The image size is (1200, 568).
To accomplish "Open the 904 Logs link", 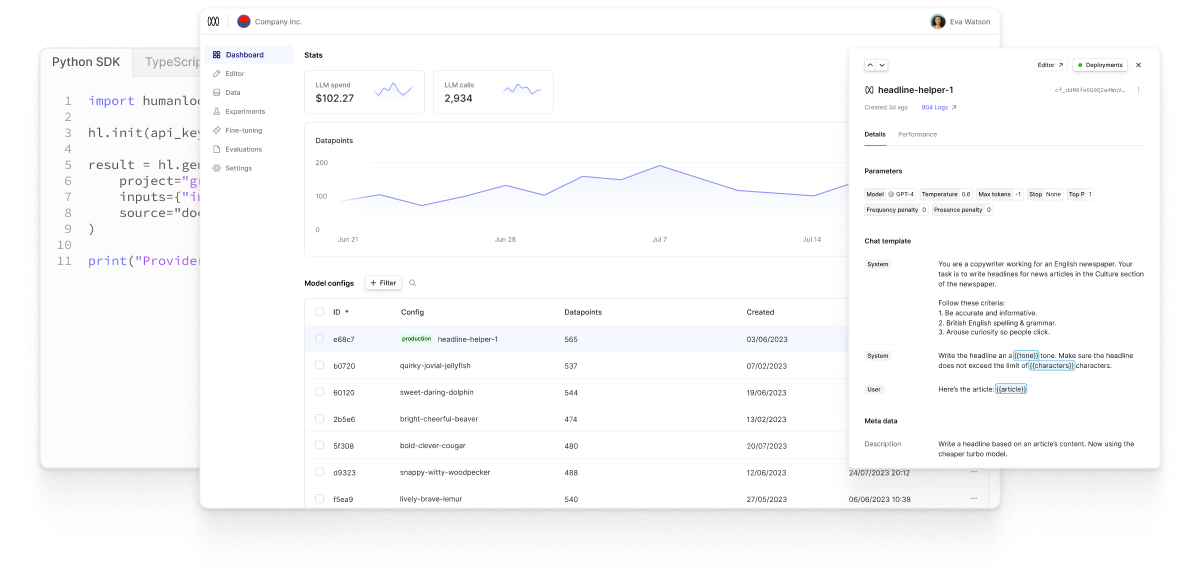I will (939, 107).
